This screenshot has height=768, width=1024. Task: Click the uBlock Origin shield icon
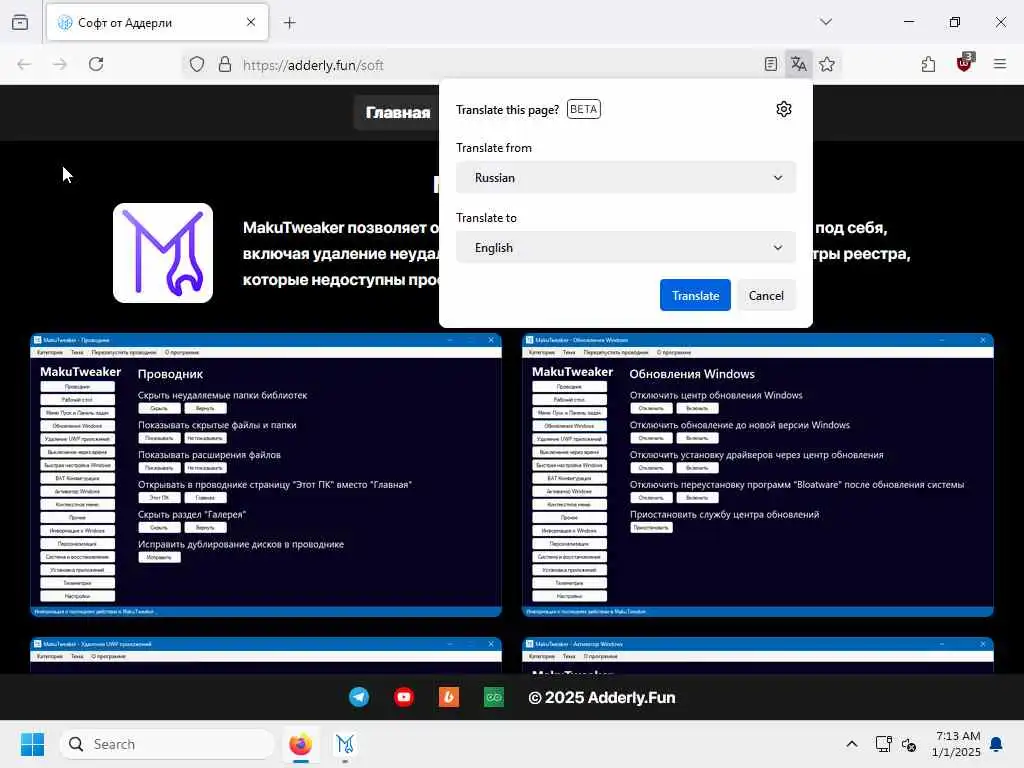click(x=965, y=63)
